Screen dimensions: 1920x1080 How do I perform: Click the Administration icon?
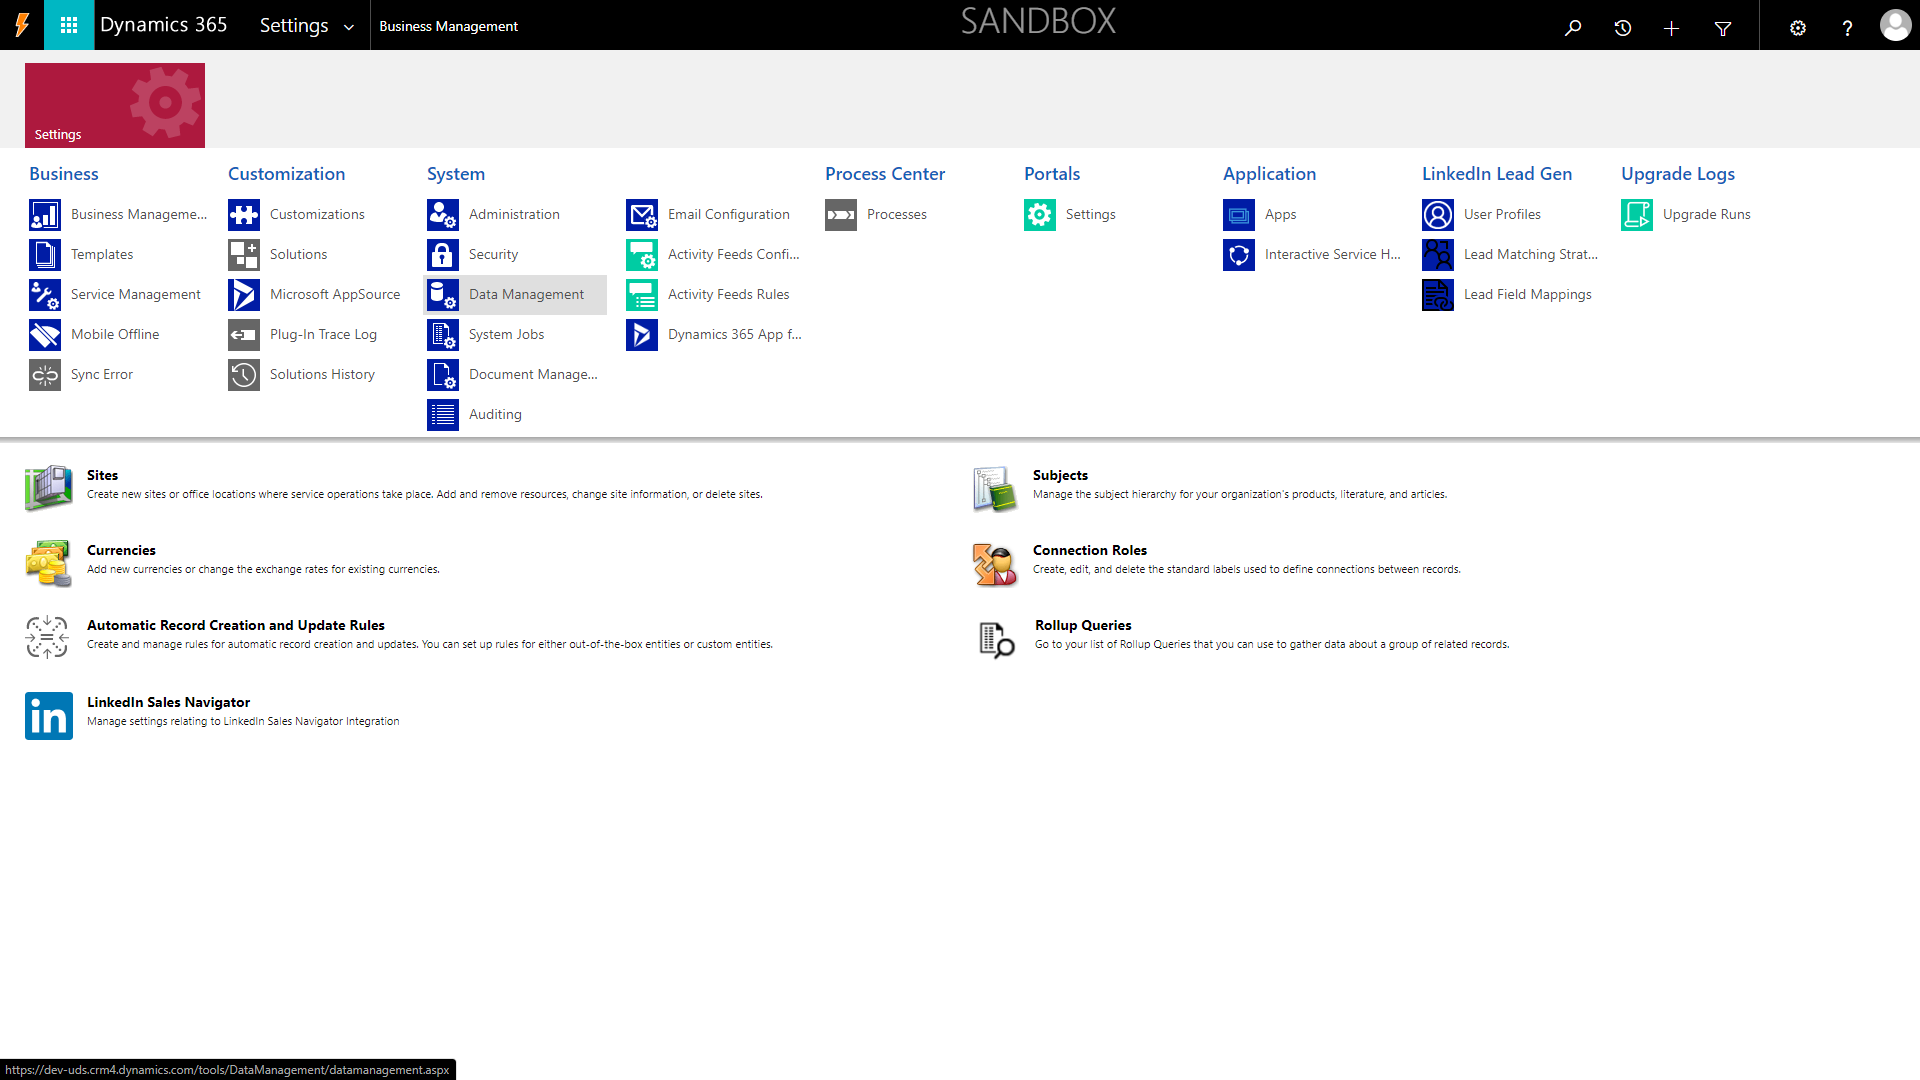pyautogui.click(x=443, y=215)
